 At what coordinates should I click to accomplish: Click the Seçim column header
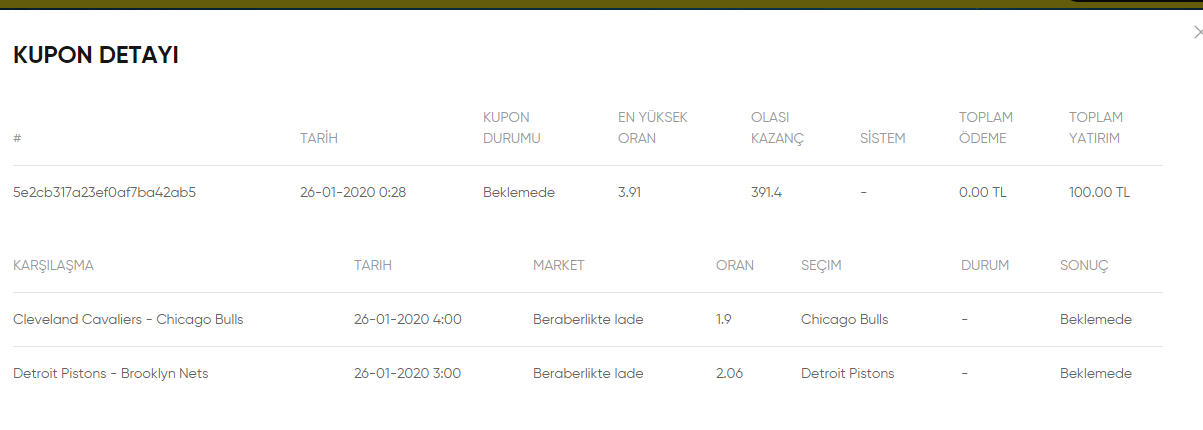click(821, 265)
